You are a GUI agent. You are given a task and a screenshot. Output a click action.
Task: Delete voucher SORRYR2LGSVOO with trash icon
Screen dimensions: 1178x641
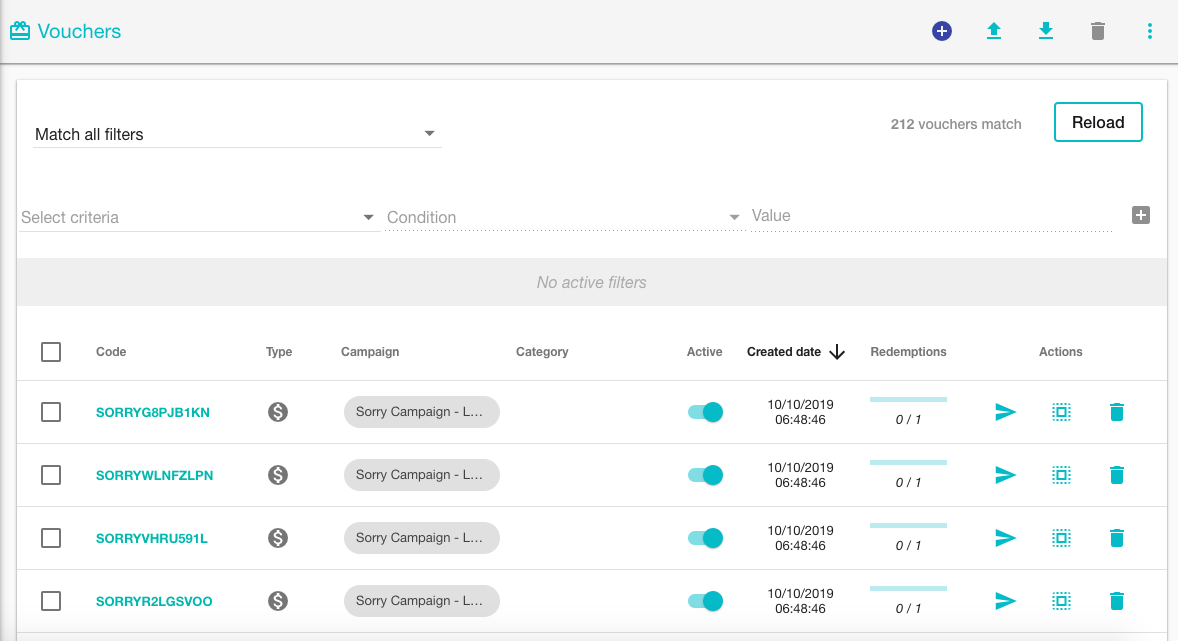(x=1116, y=601)
